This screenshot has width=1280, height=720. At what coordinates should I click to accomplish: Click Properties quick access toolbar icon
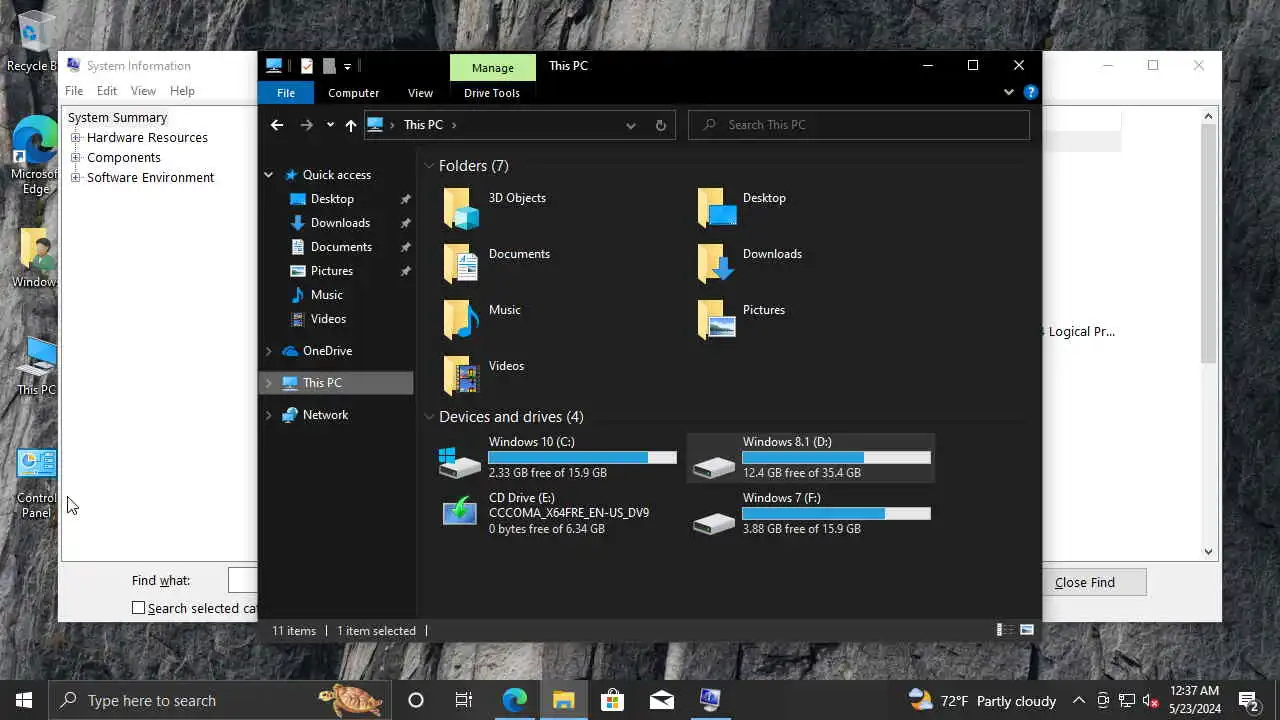point(307,66)
